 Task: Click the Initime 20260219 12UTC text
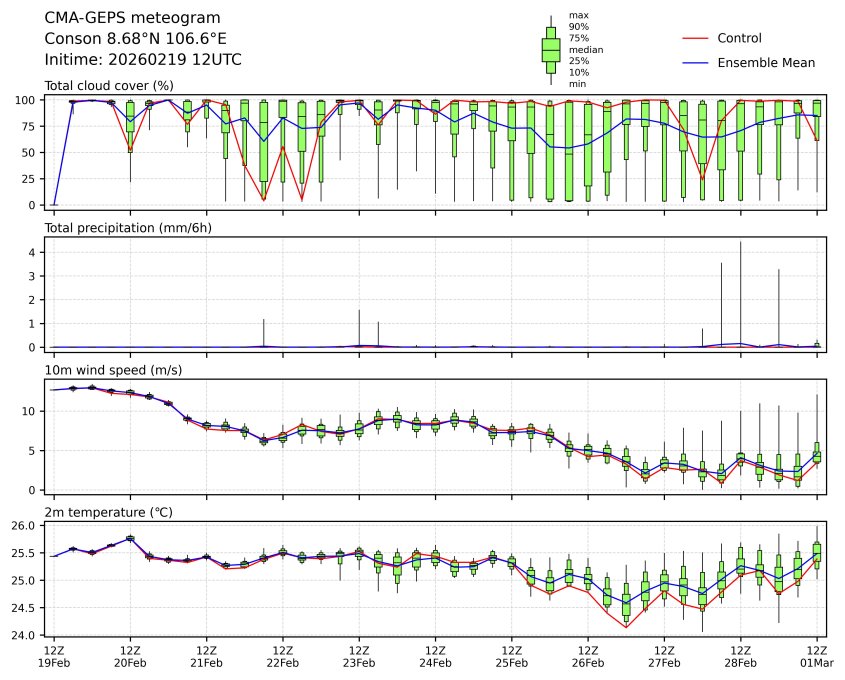coord(143,60)
